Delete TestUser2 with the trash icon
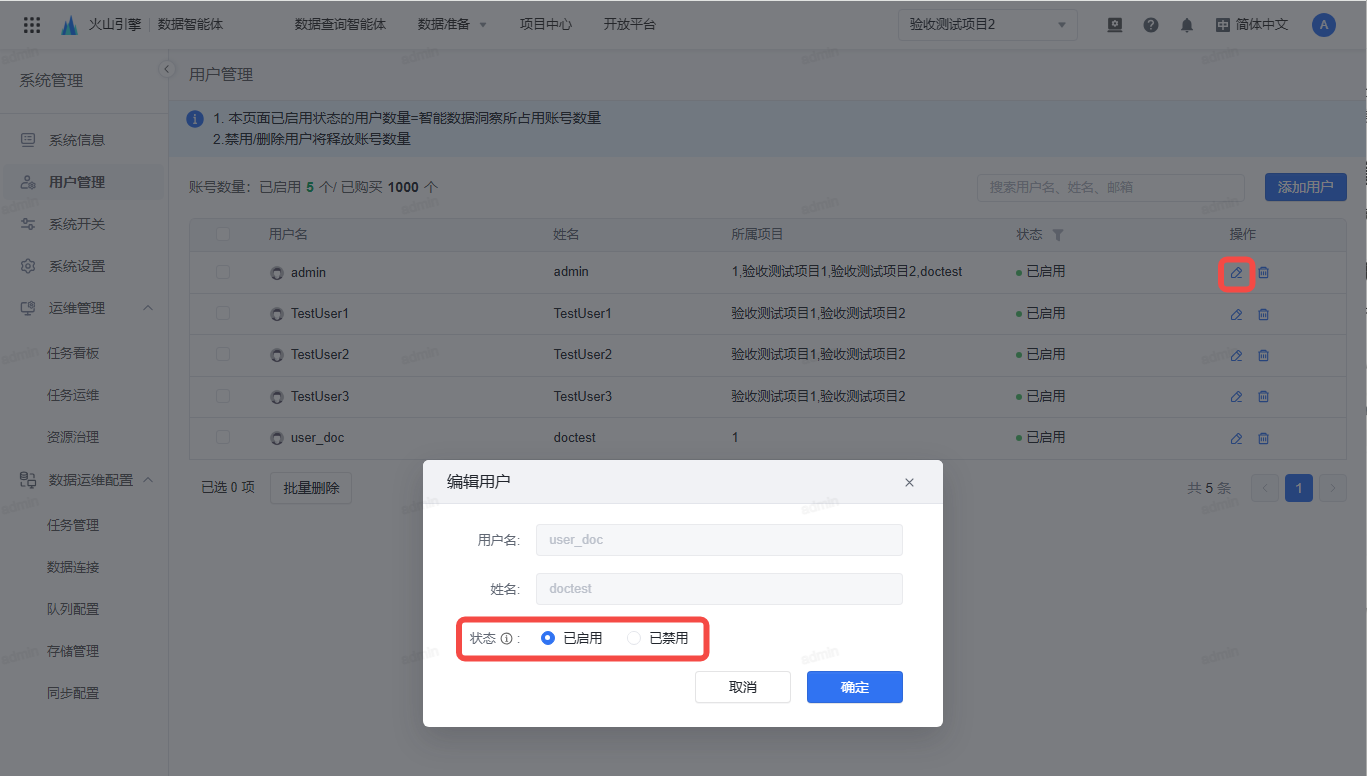Screen dimensions: 1367x776 click(x=1263, y=355)
